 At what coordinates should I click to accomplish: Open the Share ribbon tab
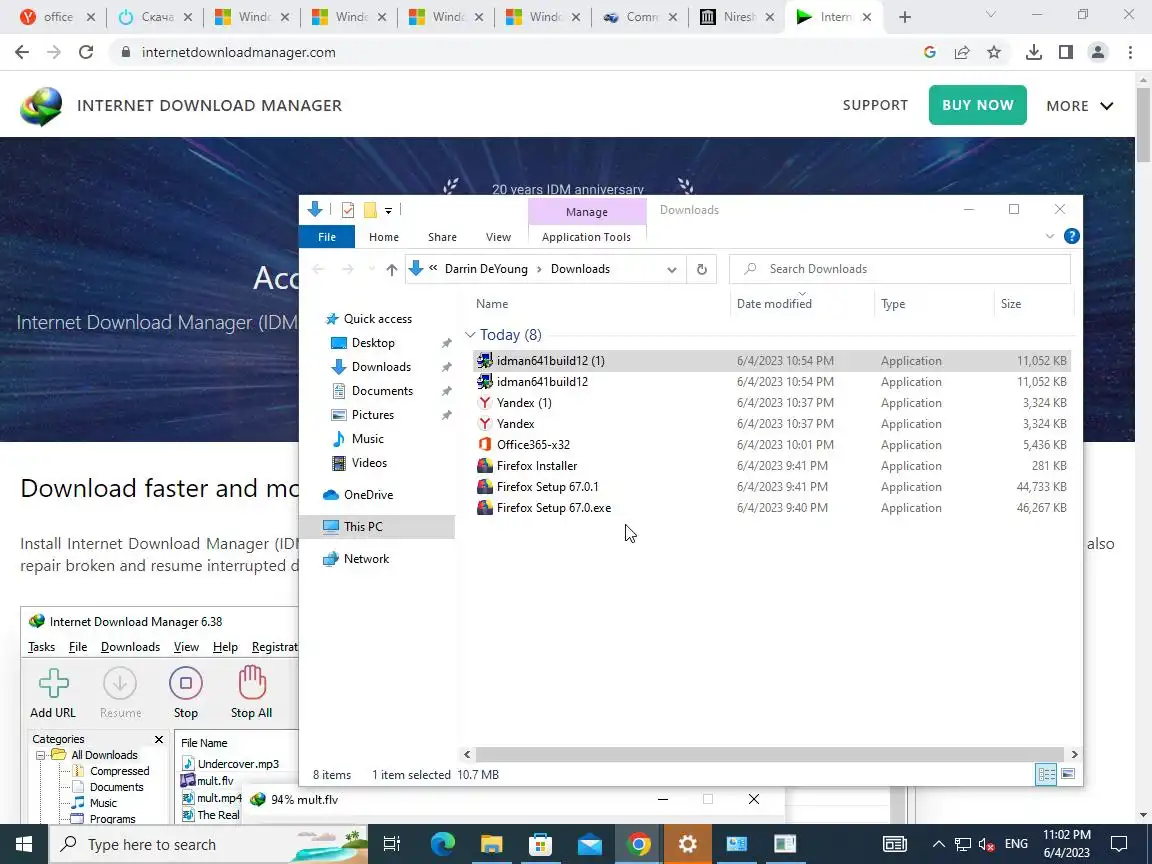click(x=442, y=237)
